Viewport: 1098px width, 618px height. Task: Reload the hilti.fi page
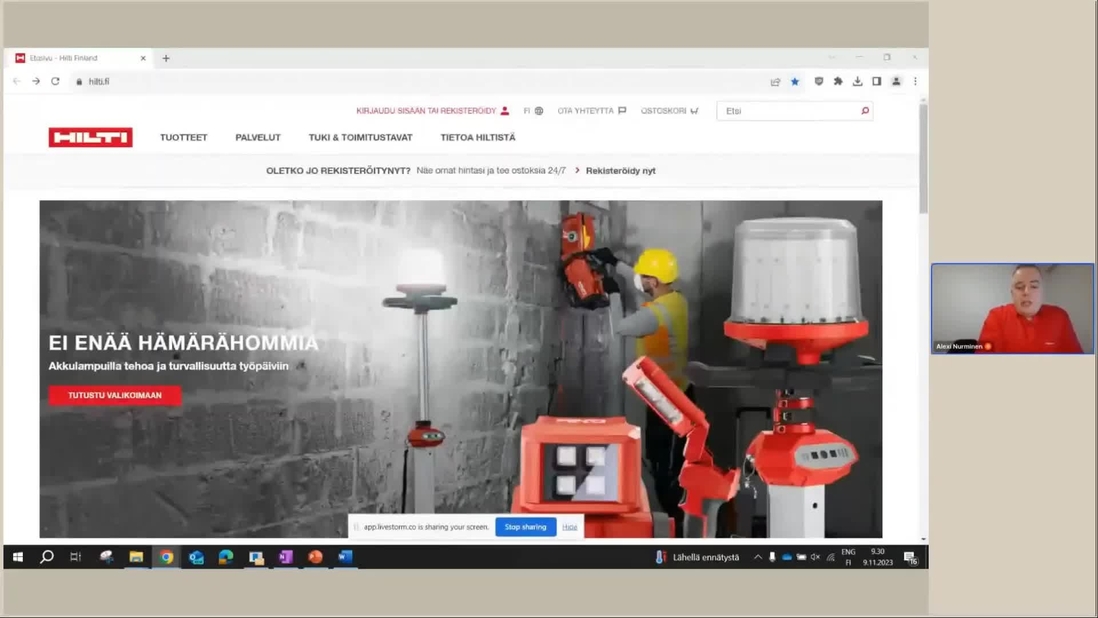(x=55, y=81)
